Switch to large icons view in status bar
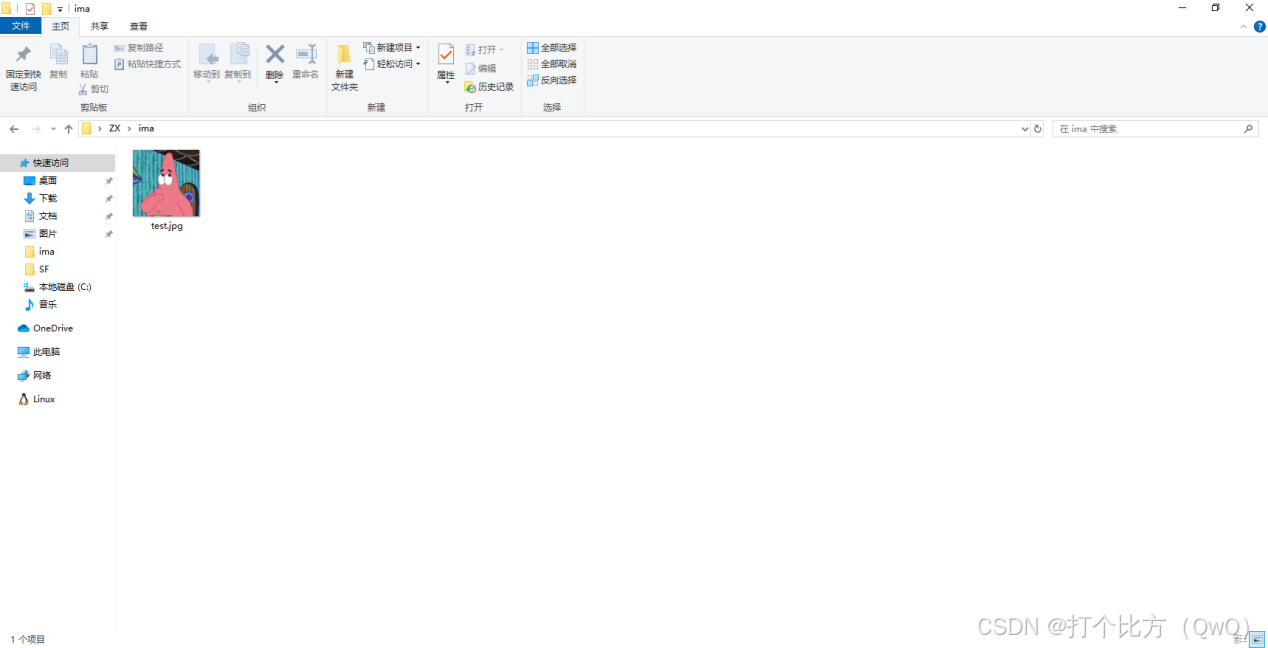This screenshot has height=648, width=1268. (x=1258, y=639)
